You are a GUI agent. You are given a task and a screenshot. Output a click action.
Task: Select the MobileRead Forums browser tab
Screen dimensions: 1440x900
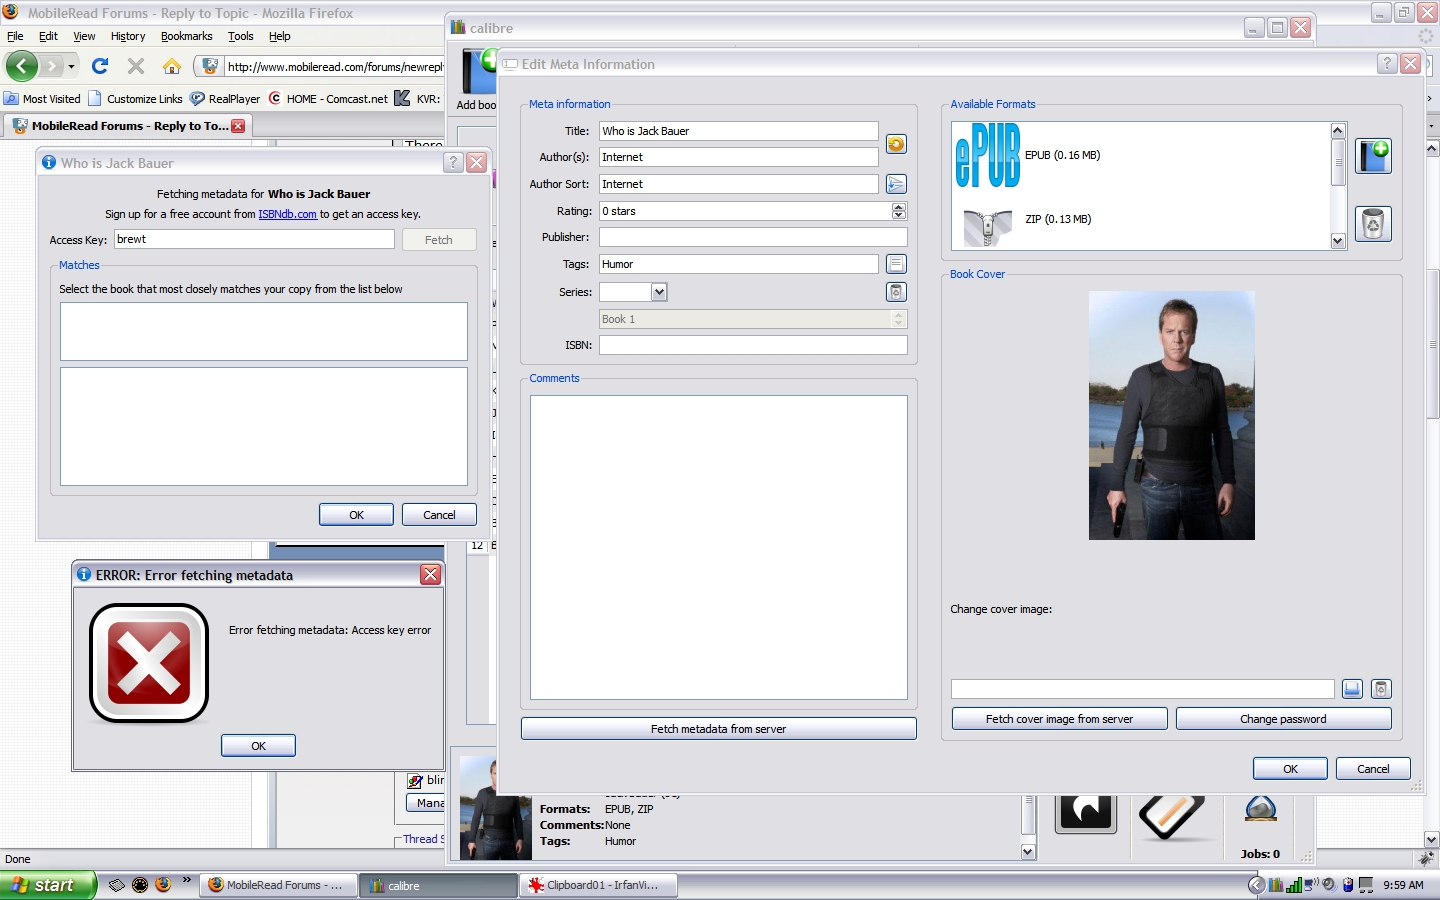pyautogui.click(x=128, y=126)
